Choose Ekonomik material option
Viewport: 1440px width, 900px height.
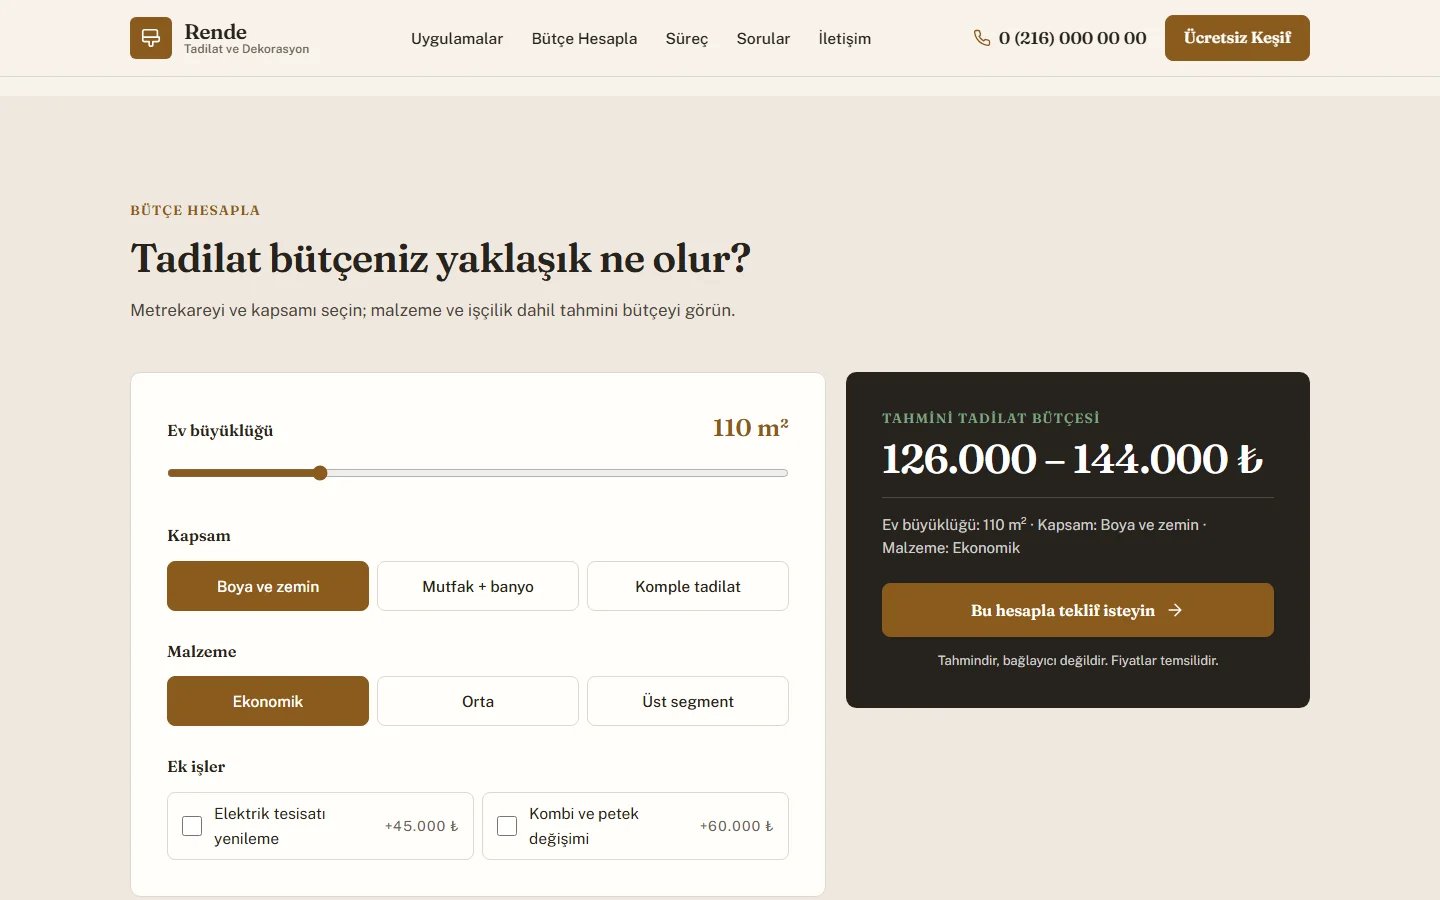(x=268, y=701)
